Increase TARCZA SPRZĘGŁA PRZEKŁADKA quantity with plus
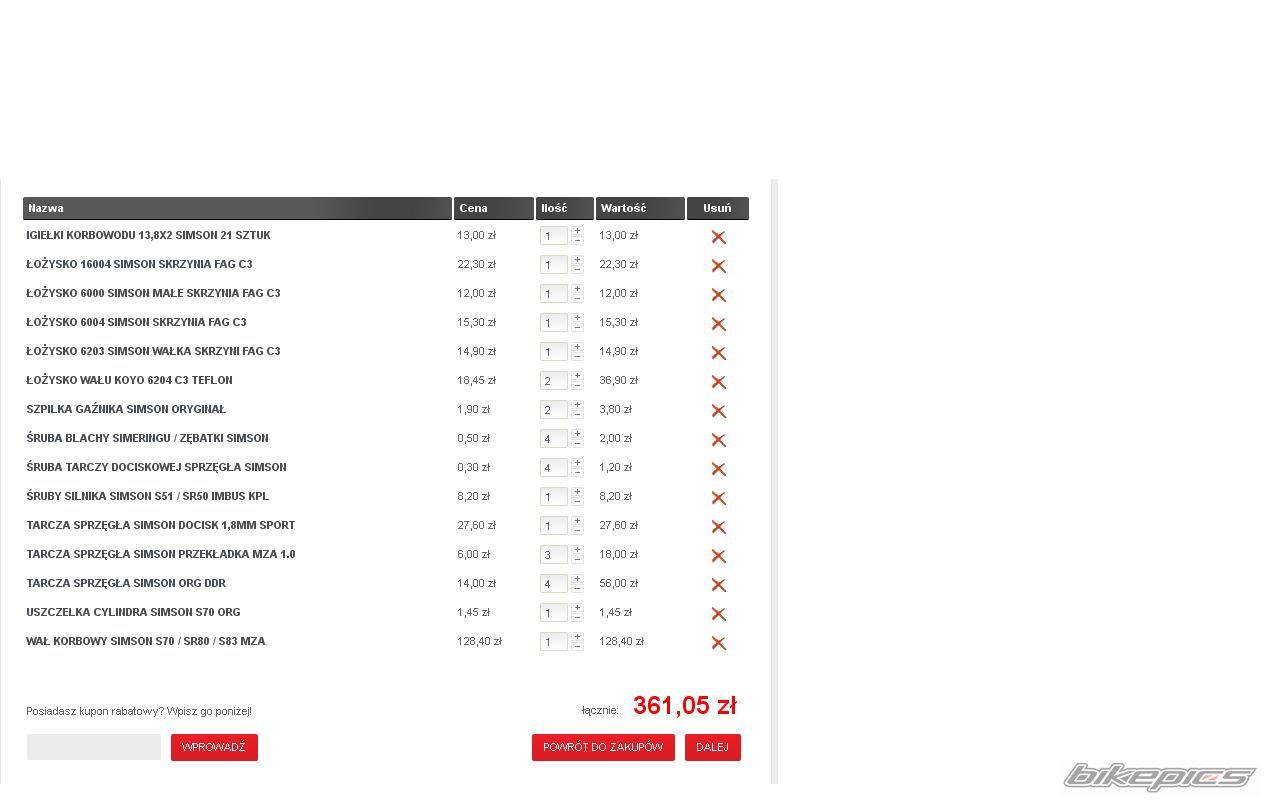This screenshot has width=1280, height=800. (577, 550)
